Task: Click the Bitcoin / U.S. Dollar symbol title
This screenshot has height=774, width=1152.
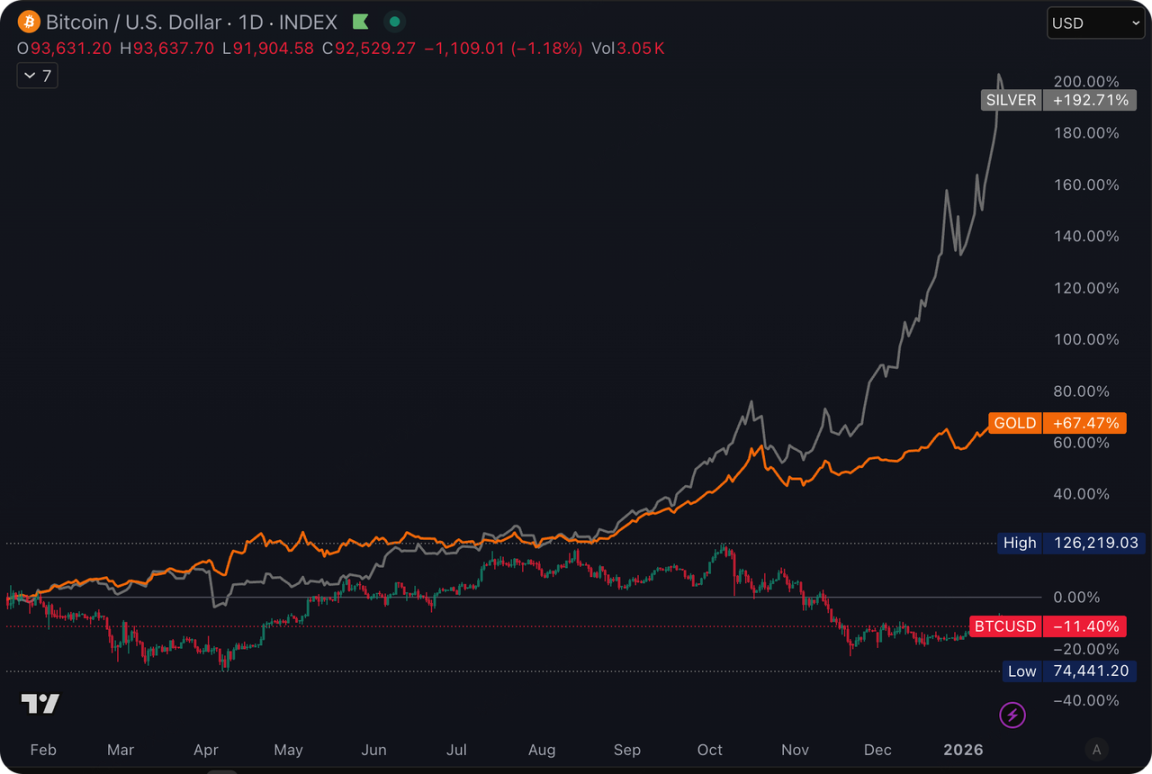Action: 134,21
